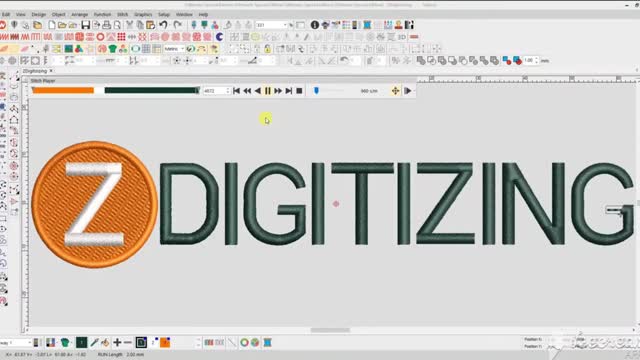Click the dark green segment of stitch progress bar
This screenshot has height=360, width=640.
coord(151,91)
